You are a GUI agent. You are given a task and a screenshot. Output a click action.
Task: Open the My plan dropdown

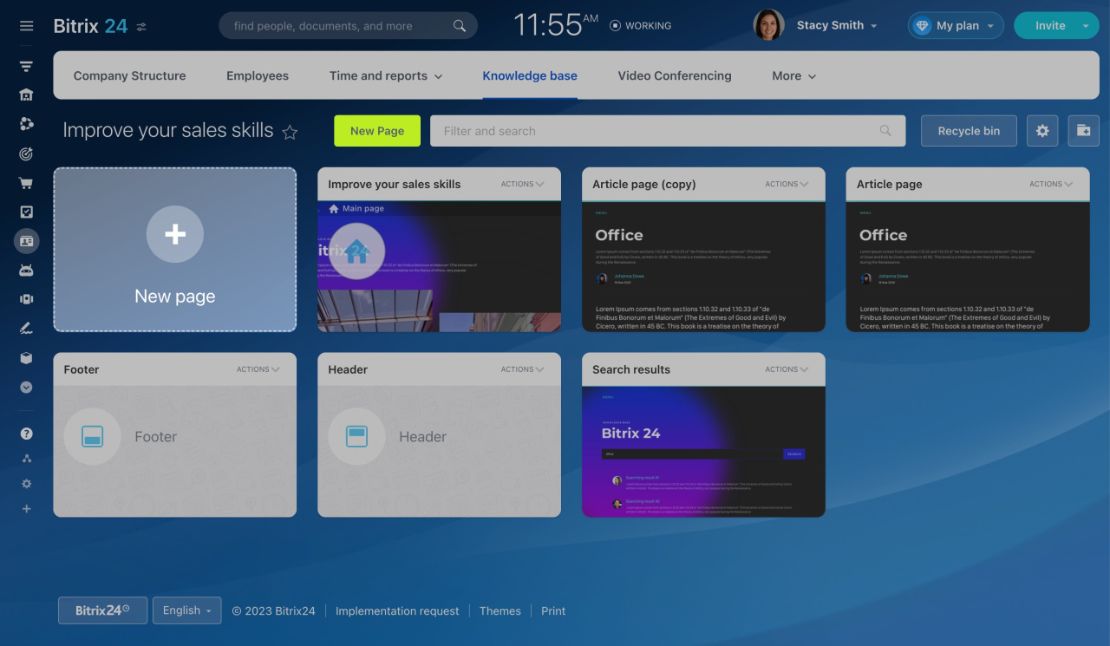pos(956,25)
